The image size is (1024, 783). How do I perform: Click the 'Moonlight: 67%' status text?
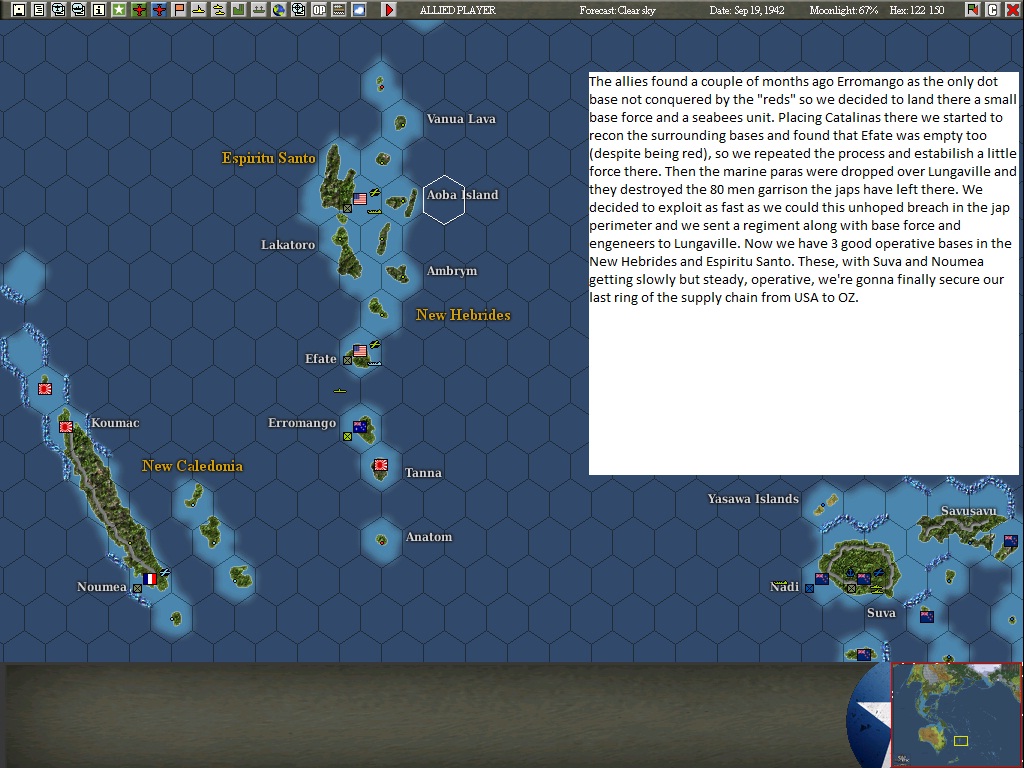844,10
